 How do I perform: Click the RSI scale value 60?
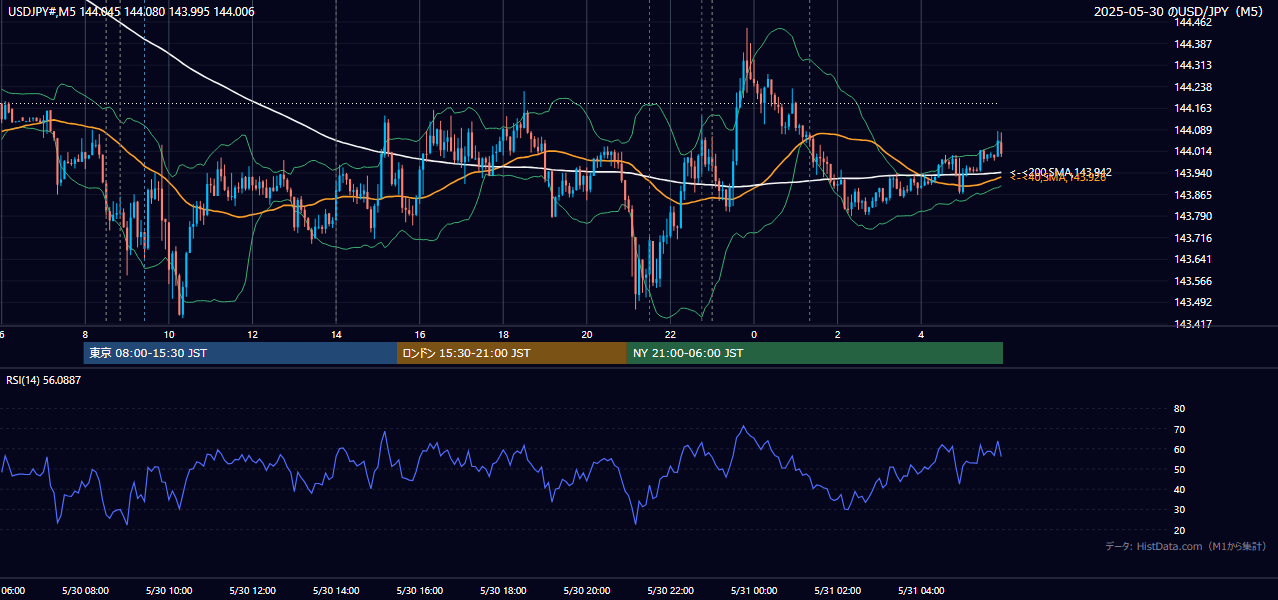(1179, 449)
